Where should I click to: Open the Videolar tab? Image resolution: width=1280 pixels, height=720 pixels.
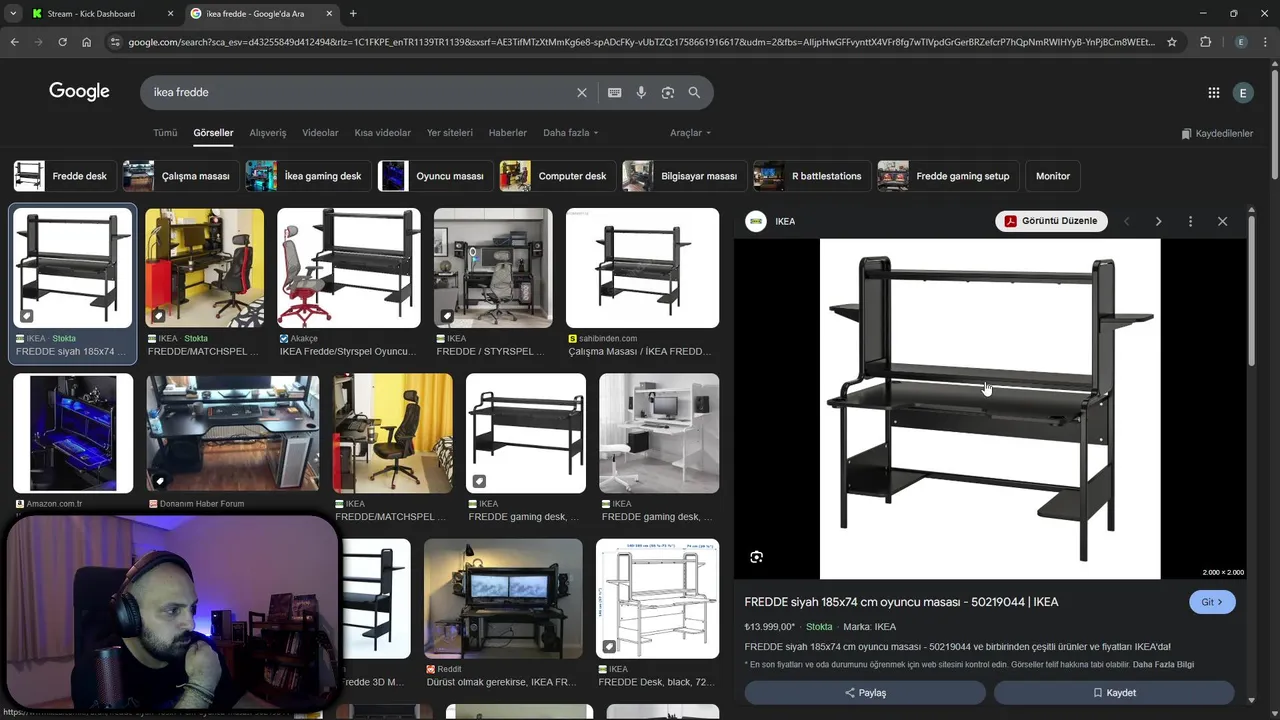coord(320,133)
